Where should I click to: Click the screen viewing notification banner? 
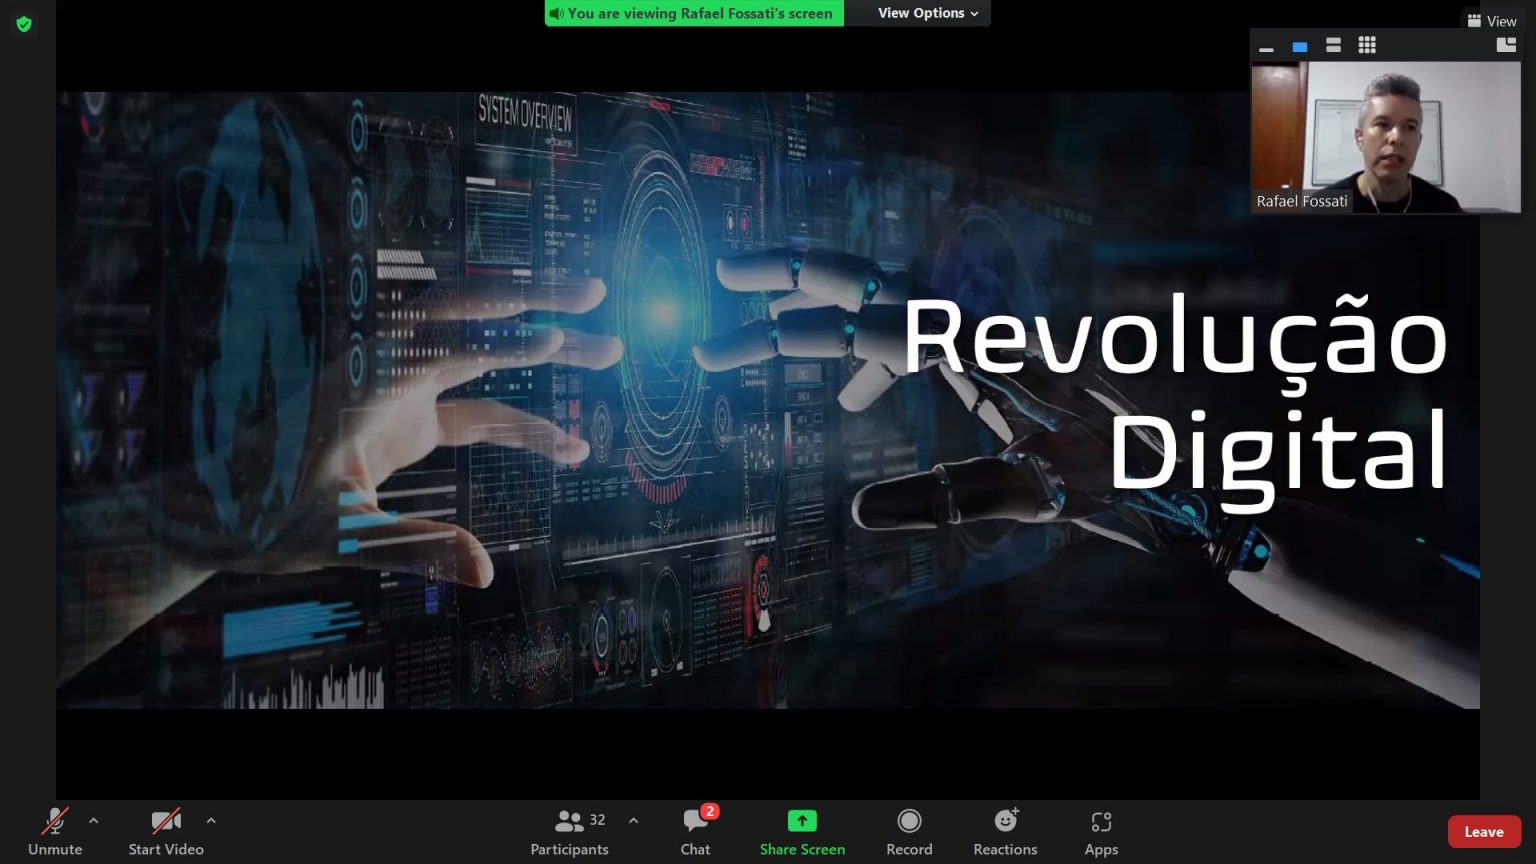[x=694, y=13]
